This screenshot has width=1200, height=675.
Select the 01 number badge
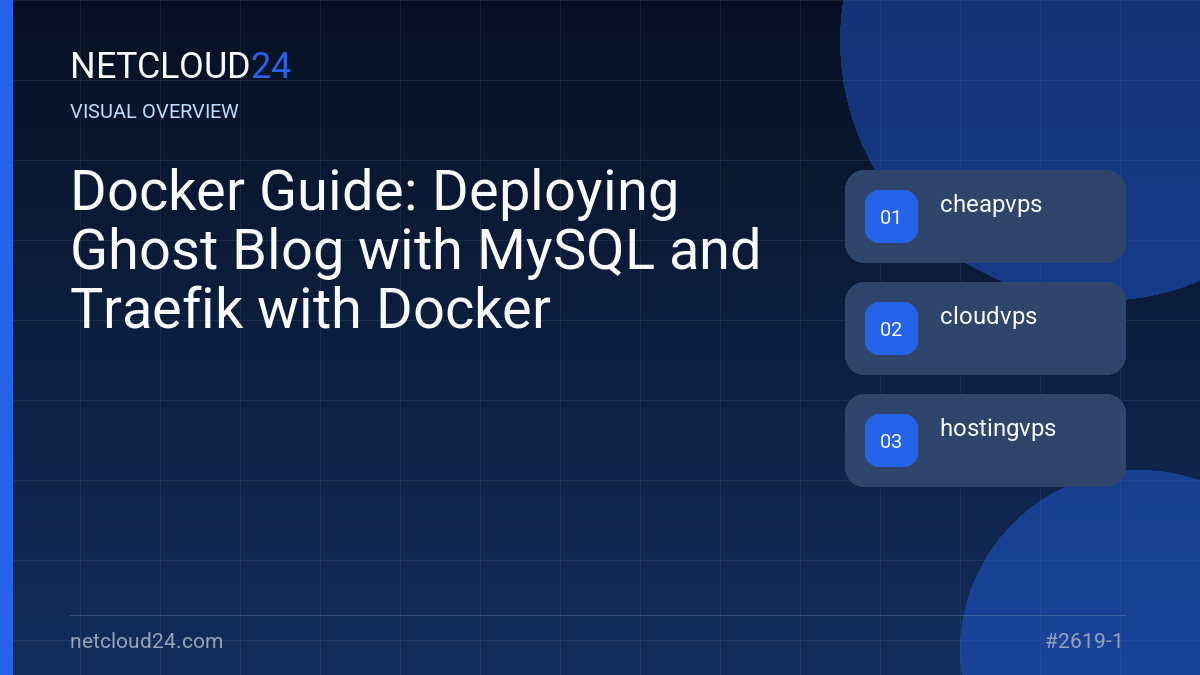(891, 217)
